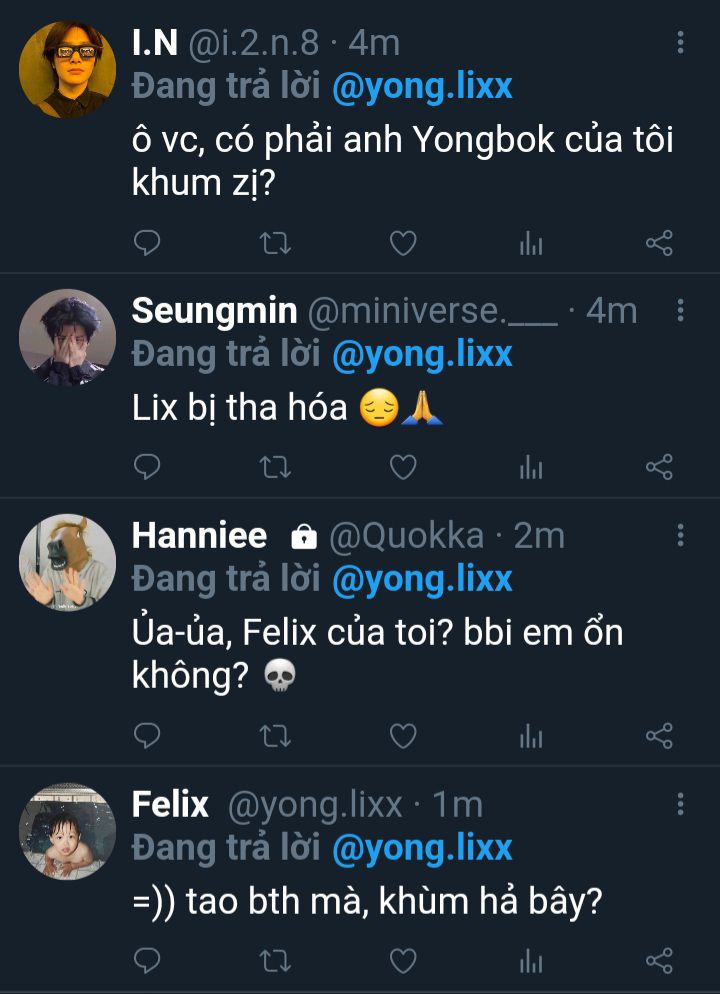
Task: Share Felix's tweet
Action: (x=659, y=962)
